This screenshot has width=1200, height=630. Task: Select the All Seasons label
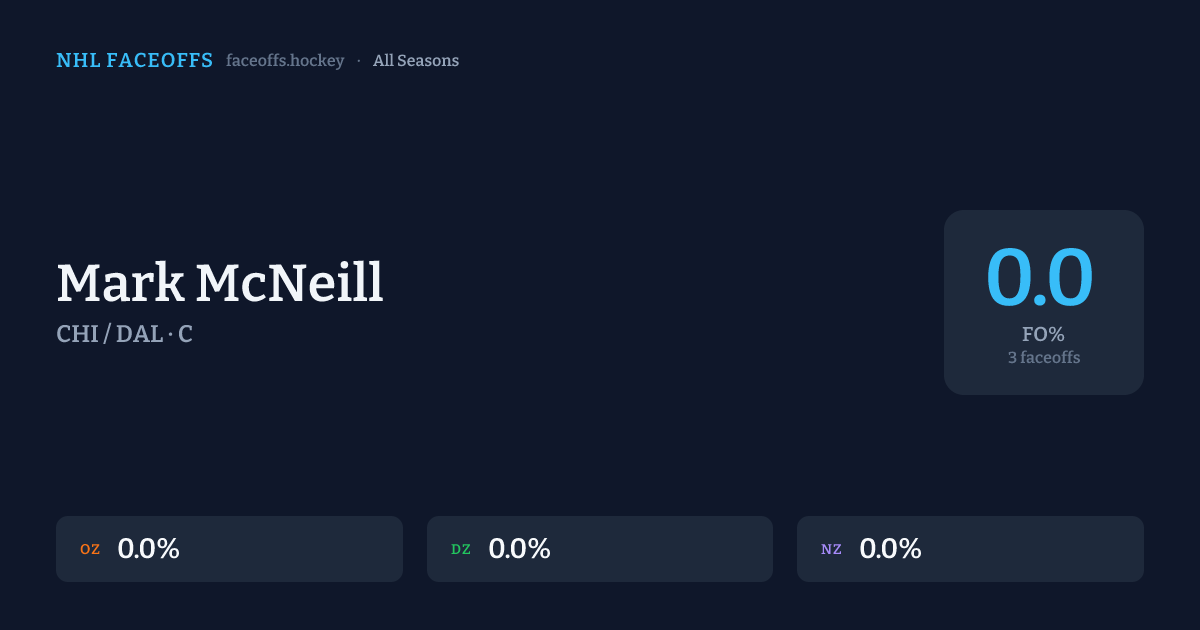(x=416, y=61)
